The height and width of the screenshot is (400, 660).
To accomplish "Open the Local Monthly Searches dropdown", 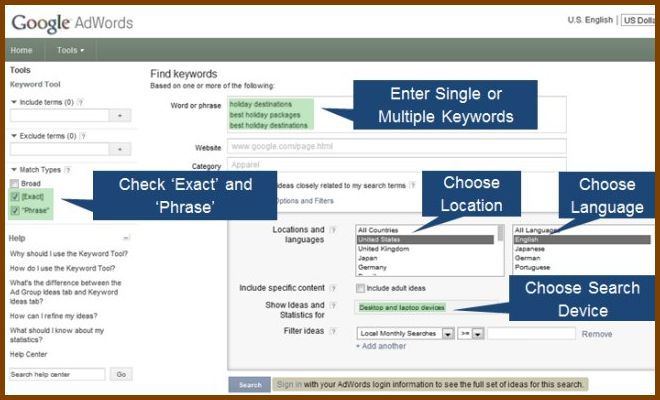I will tap(405, 333).
